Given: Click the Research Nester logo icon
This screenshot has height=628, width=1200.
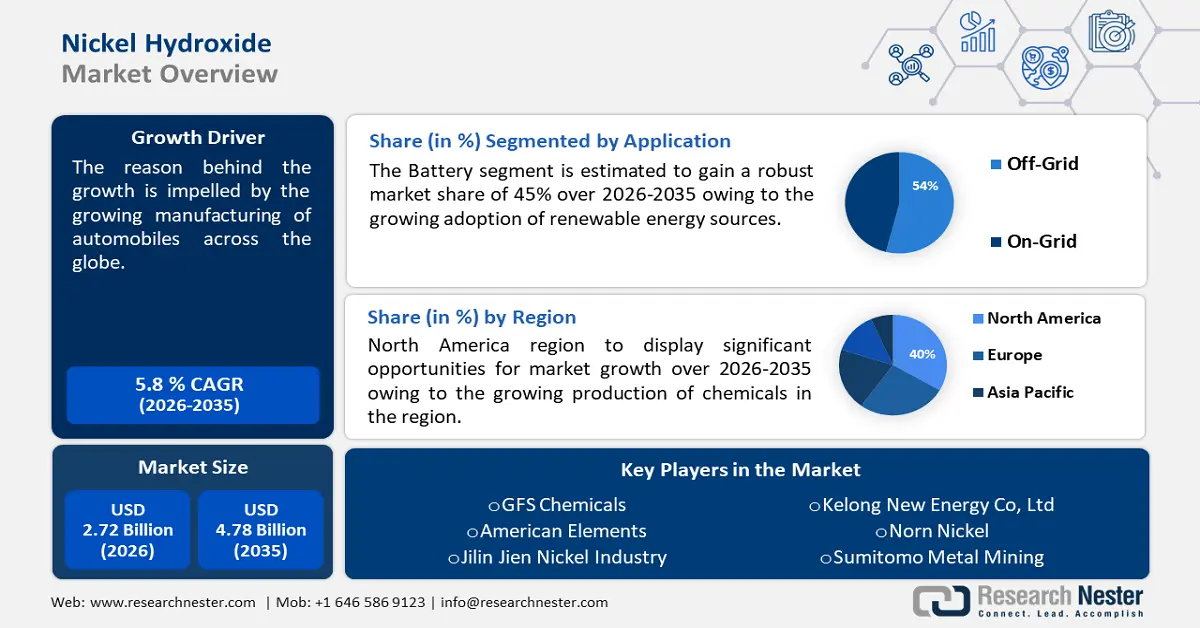Looking at the screenshot, I should tap(940, 600).
